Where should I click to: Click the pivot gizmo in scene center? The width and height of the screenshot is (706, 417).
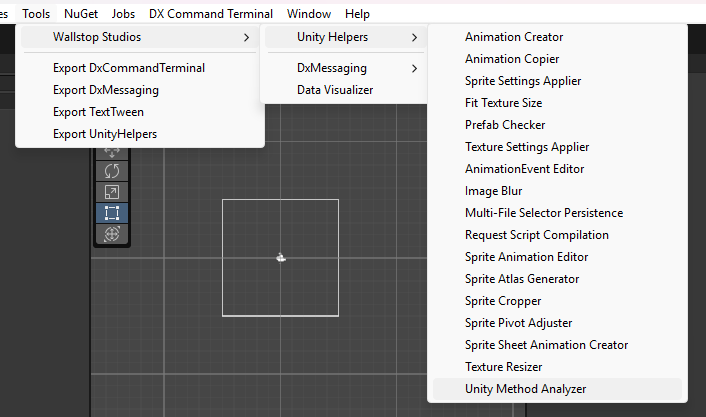tap(281, 258)
